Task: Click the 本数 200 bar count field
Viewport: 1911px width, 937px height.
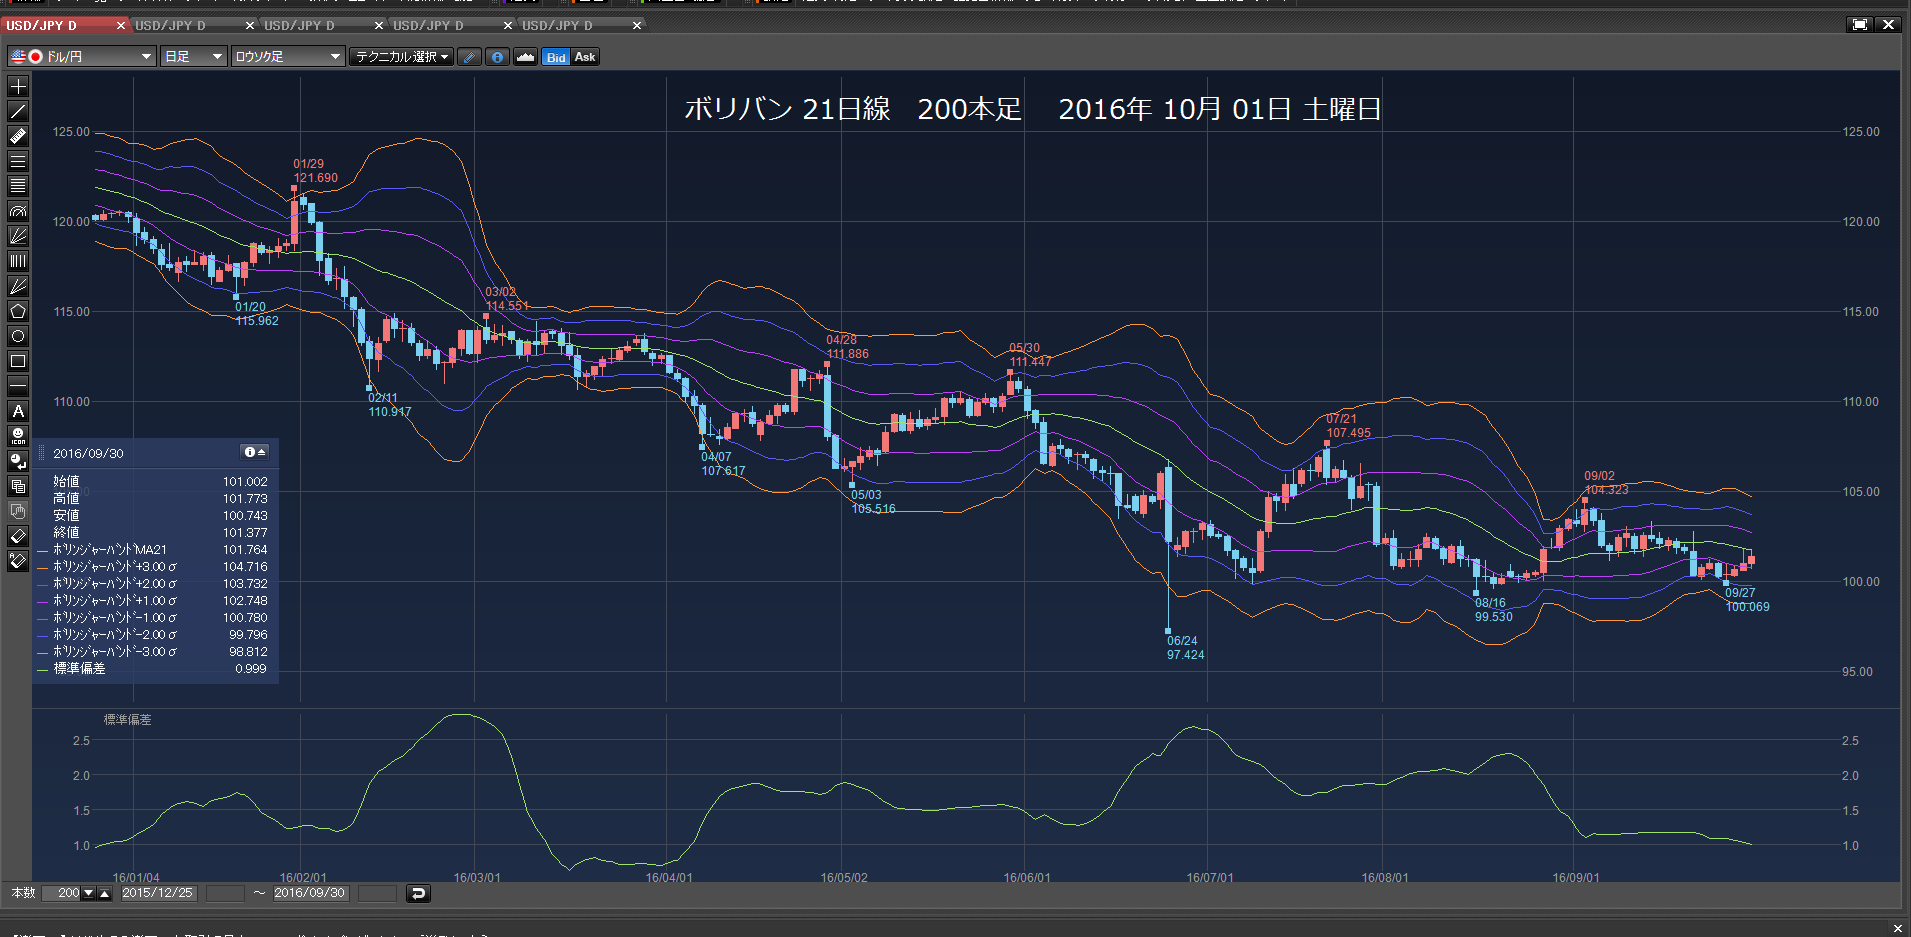Action: 62,893
